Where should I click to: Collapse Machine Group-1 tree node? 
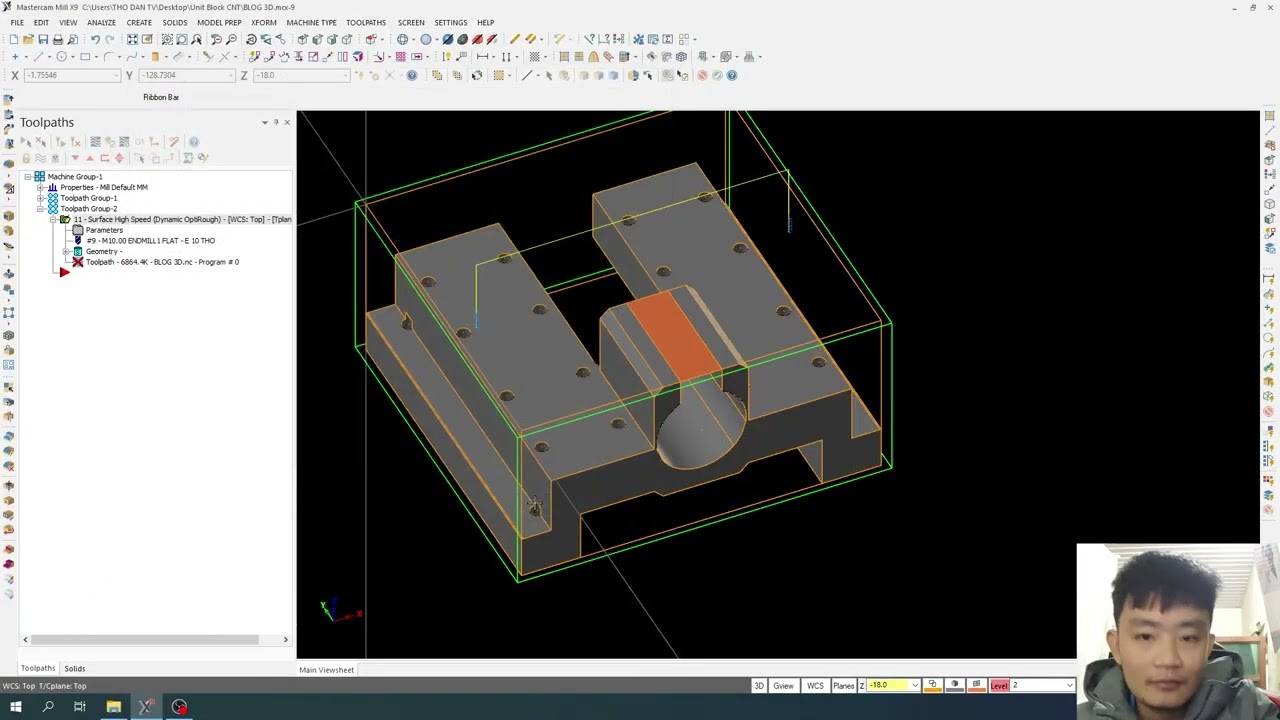pos(28,177)
